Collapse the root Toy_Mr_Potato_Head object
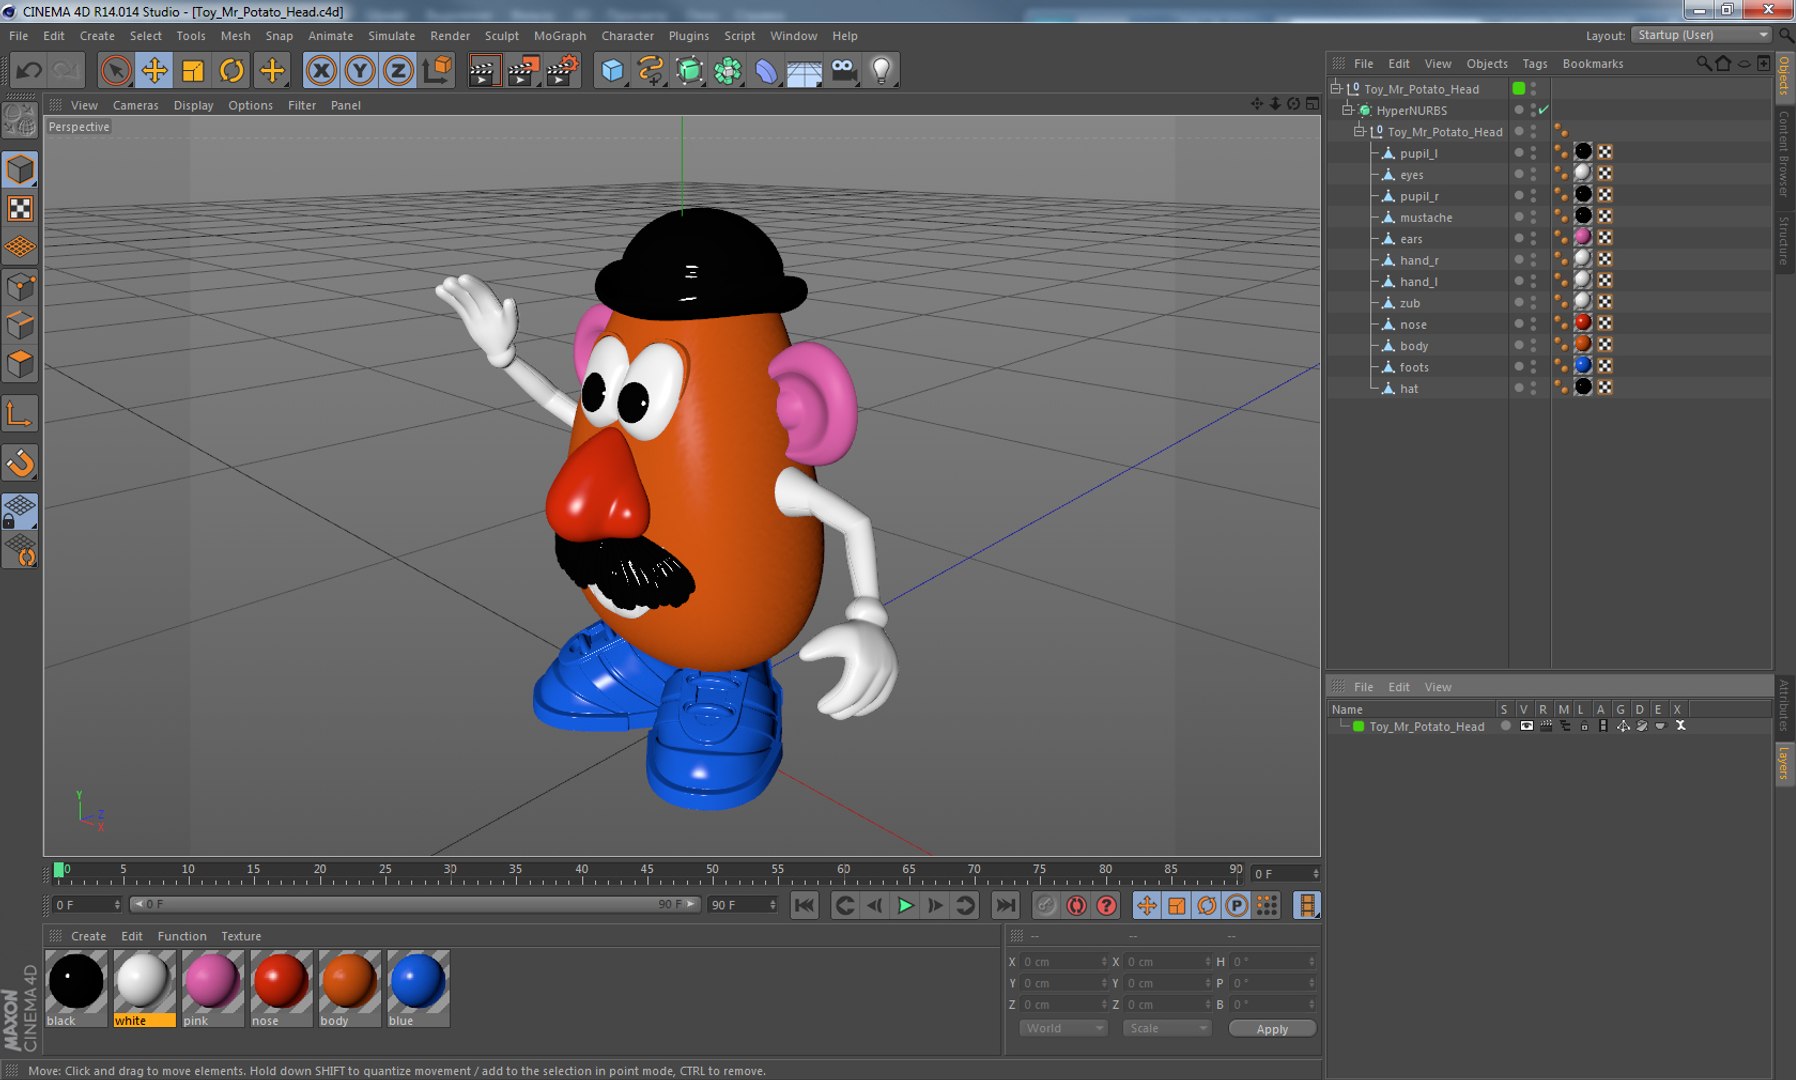This screenshot has height=1080, width=1796. pos(1336,88)
